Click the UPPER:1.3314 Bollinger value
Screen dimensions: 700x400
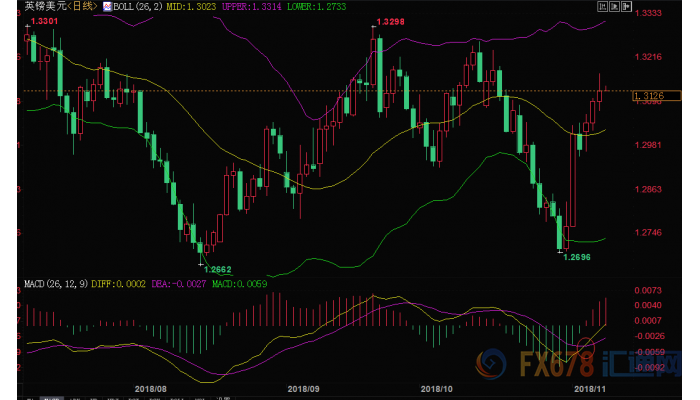[x=245, y=7]
